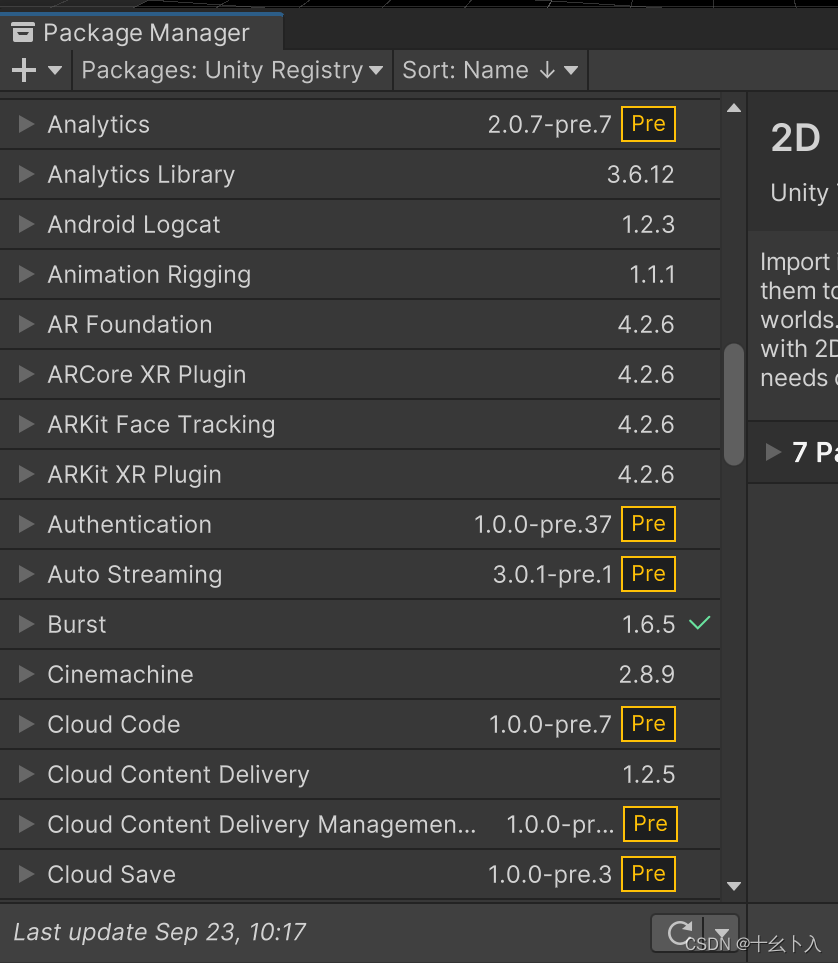Click Pre badge on Cloud Content Delivery Management
Image resolution: width=838 pixels, height=963 pixels.
pyautogui.click(x=650, y=824)
